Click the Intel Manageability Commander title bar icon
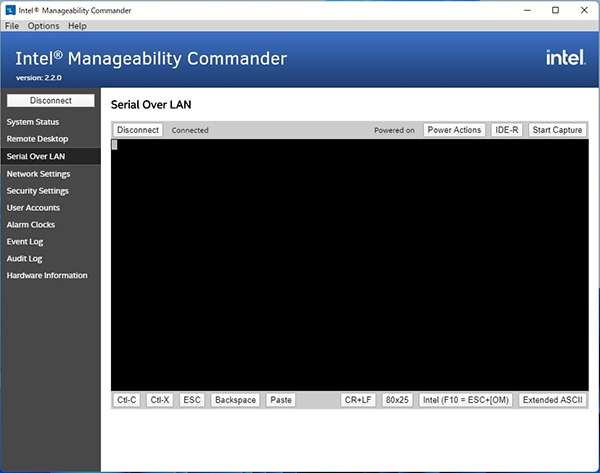The width and height of the screenshot is (600, 473). pos(10,10)
